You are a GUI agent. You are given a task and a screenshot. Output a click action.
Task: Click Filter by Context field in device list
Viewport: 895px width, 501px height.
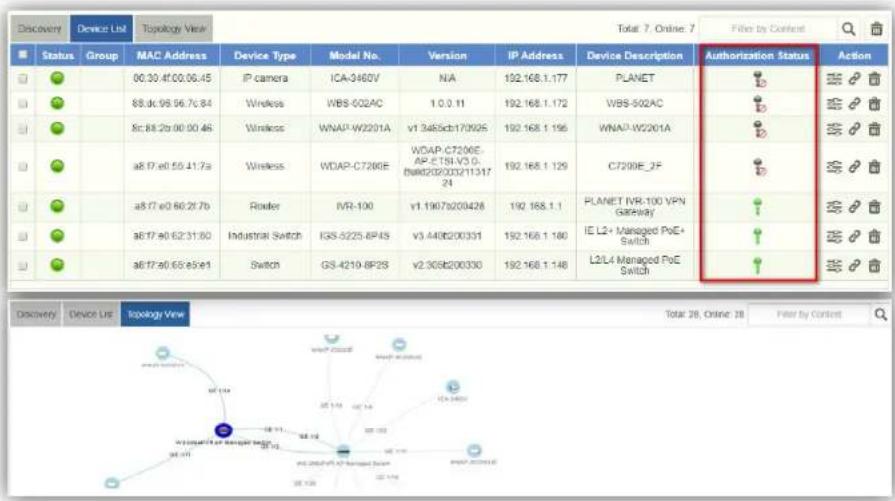(768, 29)
